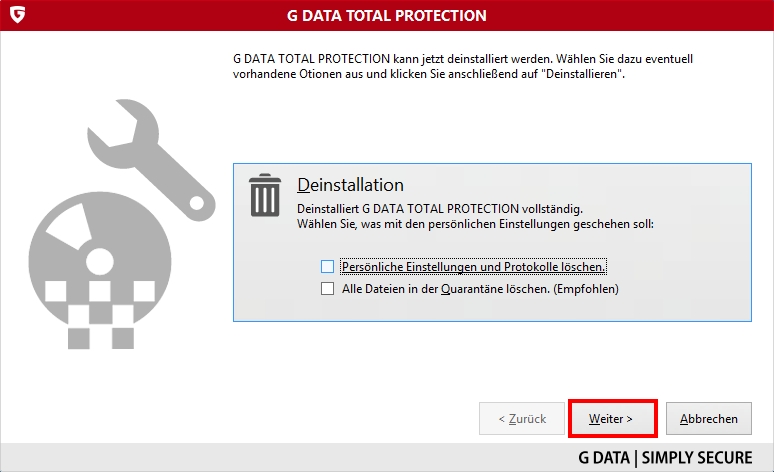Select the Deinstallation heading

point(350,185)
